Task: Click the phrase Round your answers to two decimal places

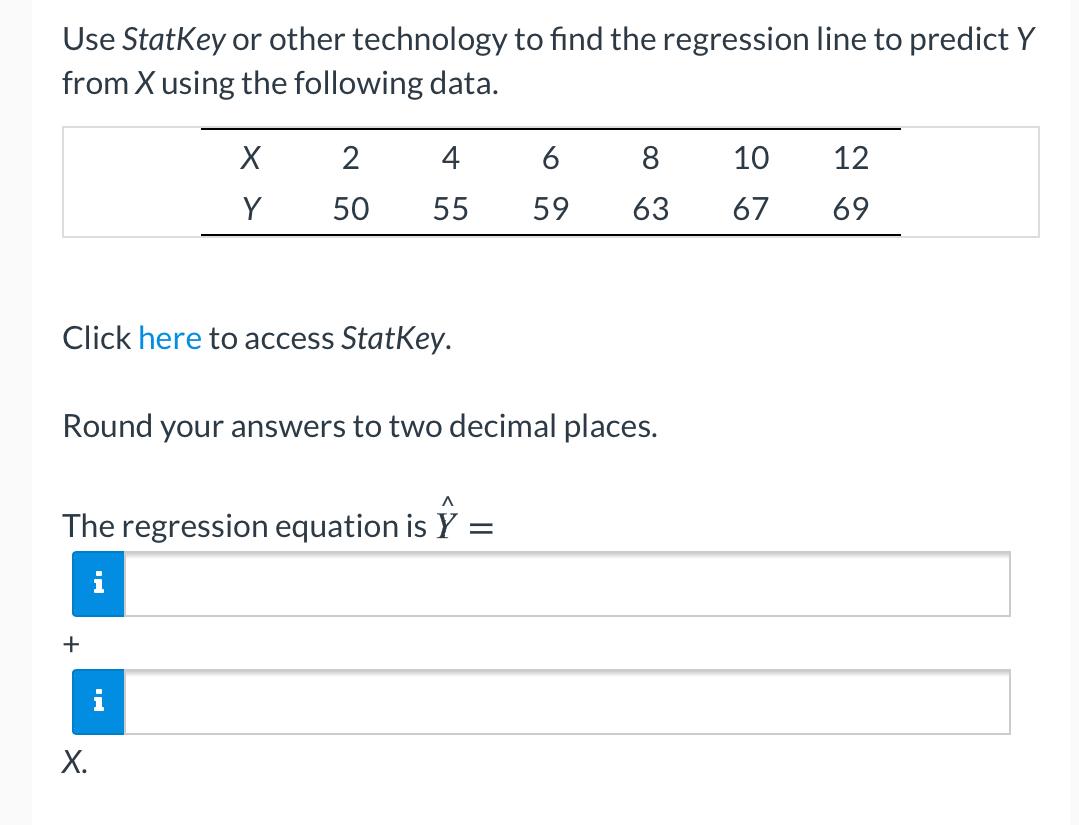Action: coord(360,426)
